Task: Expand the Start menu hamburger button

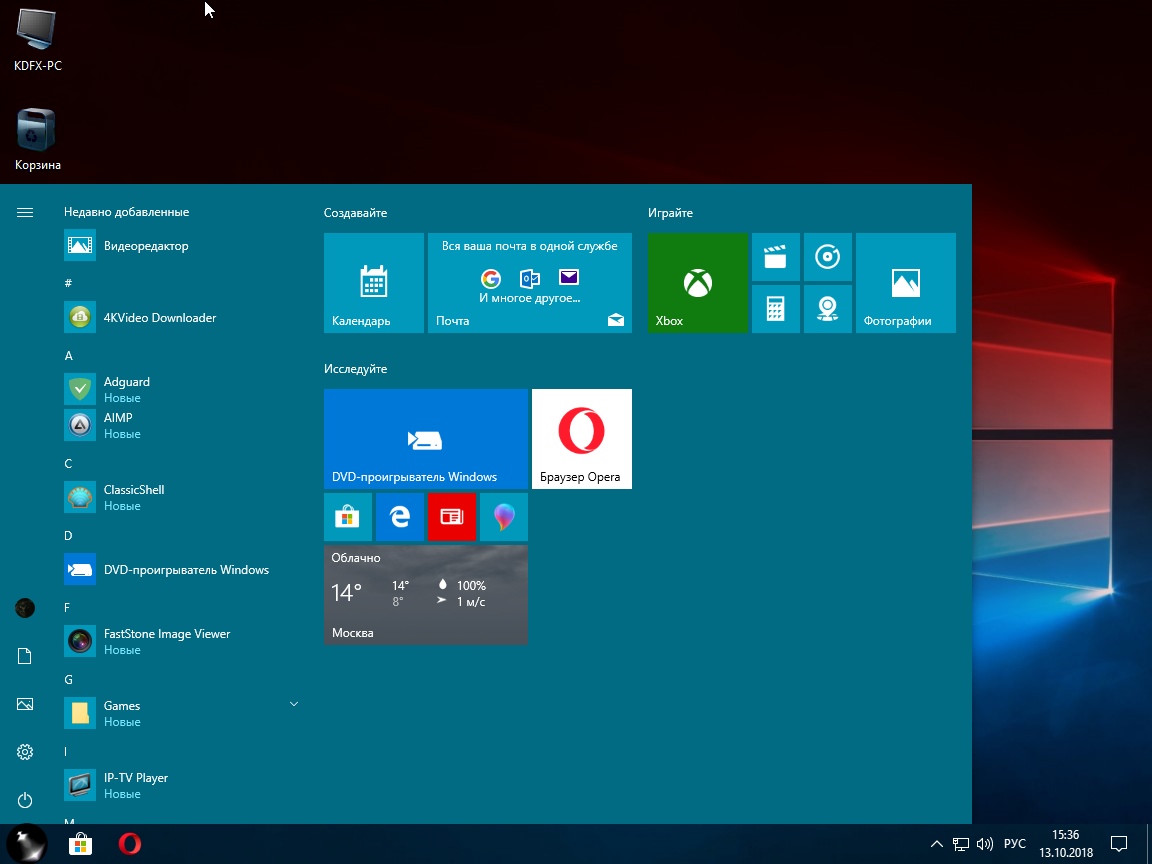Action: (25, 212)
